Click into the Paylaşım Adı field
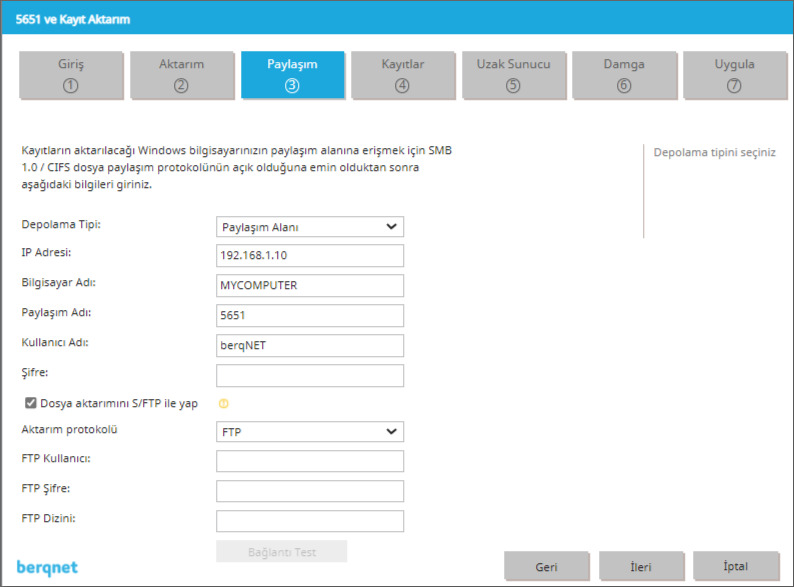 point(310,316)
